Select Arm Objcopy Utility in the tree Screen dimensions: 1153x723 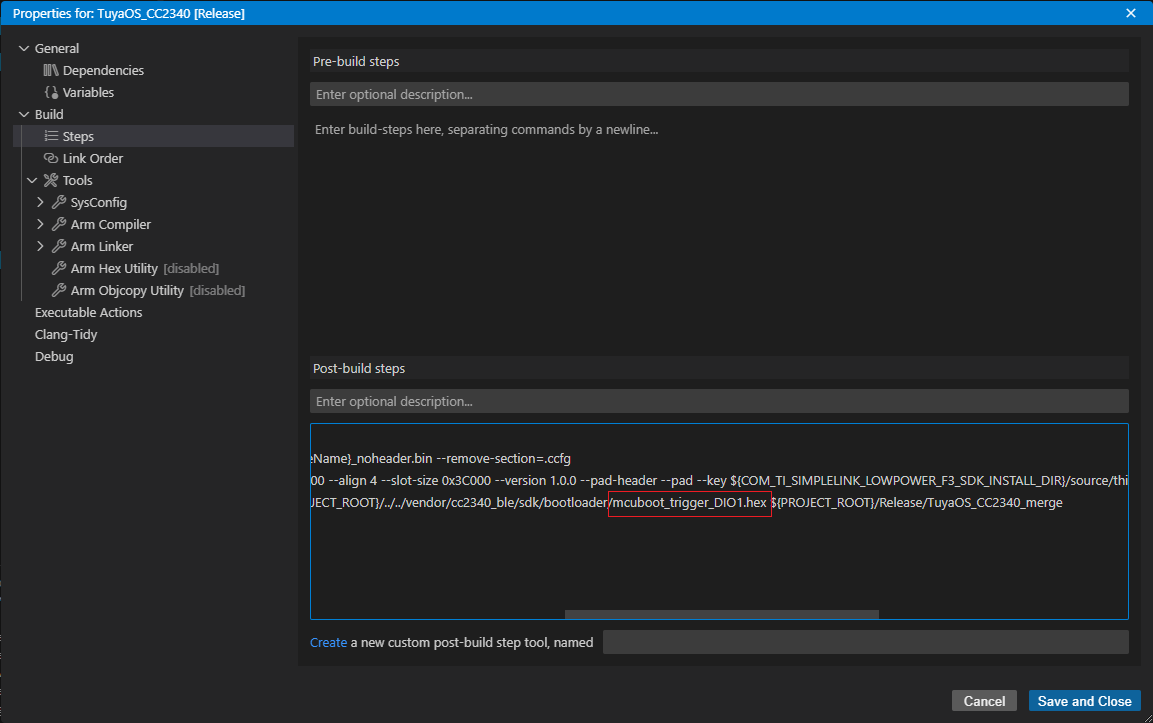tap(127, 291)
